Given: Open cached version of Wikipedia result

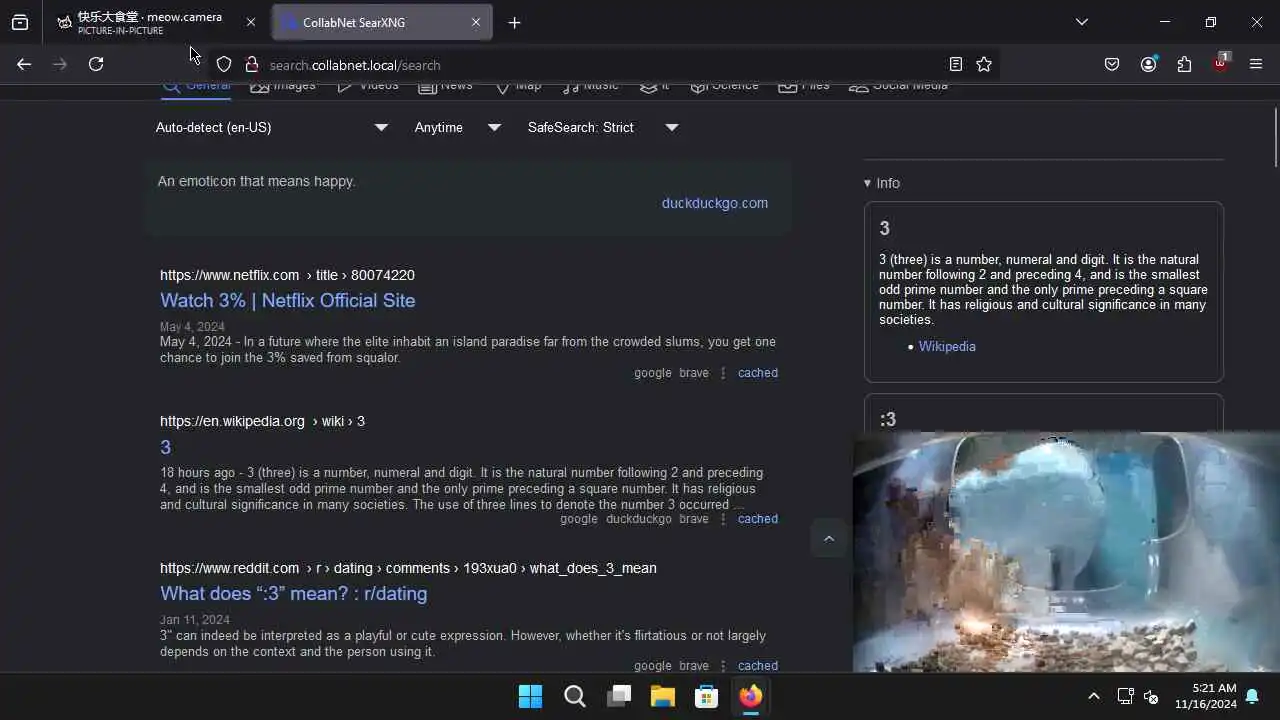Looking at the screenshot, I should coord(758,519).
